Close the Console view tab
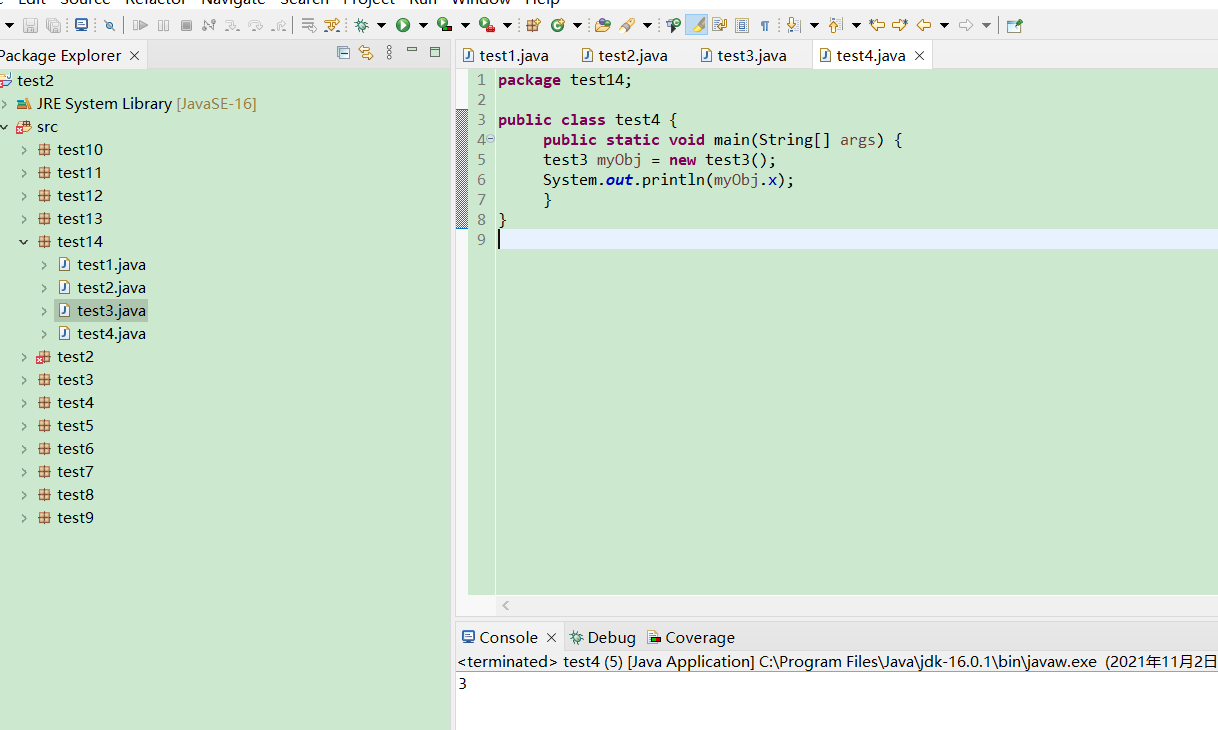Viewport: 1218px width, 730px height. (551, 638)
